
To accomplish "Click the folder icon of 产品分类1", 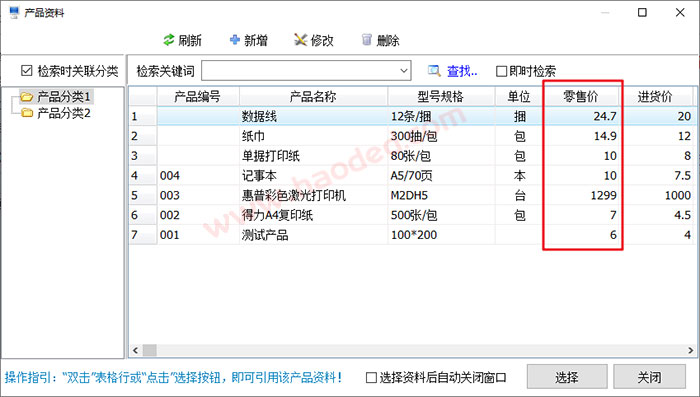I will 27,96.
